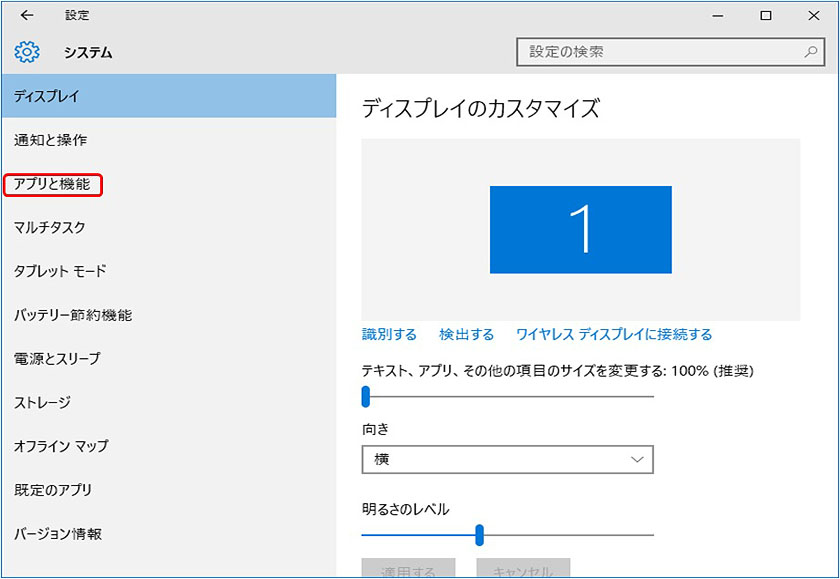Open アプリと機能 settings

(169, 184)
